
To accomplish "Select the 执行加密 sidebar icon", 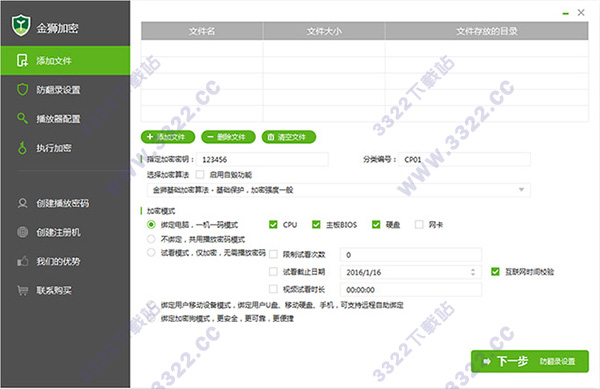I will click(x=23, y=148).
